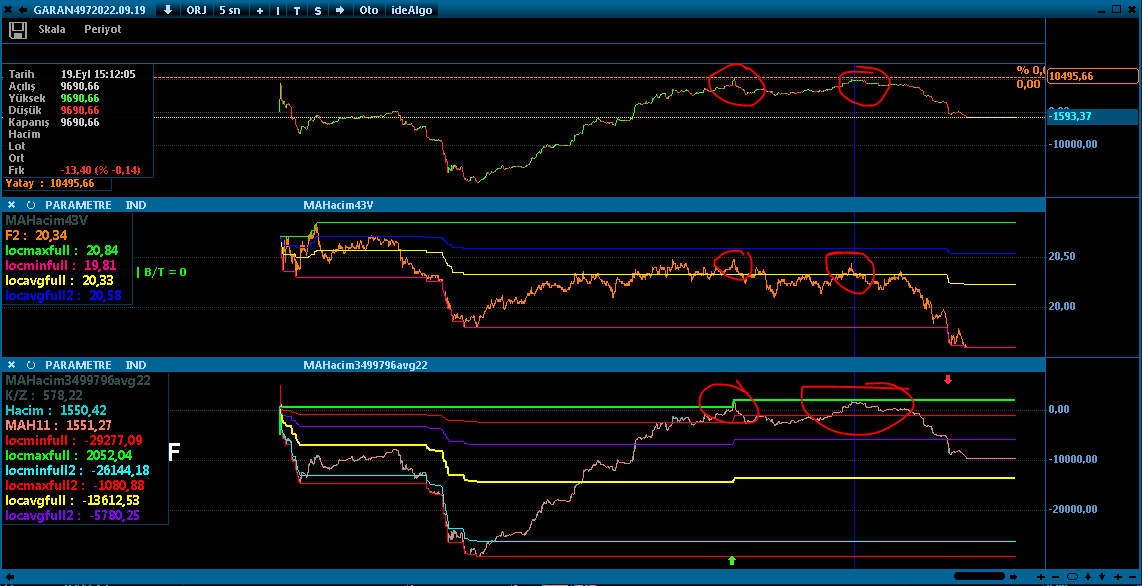The height and width of the screenshot is (586, 1142).
Task: Click the MAHacim3499796avg22 panel title text
Action: pyautogui.click(x=365, y=365)
